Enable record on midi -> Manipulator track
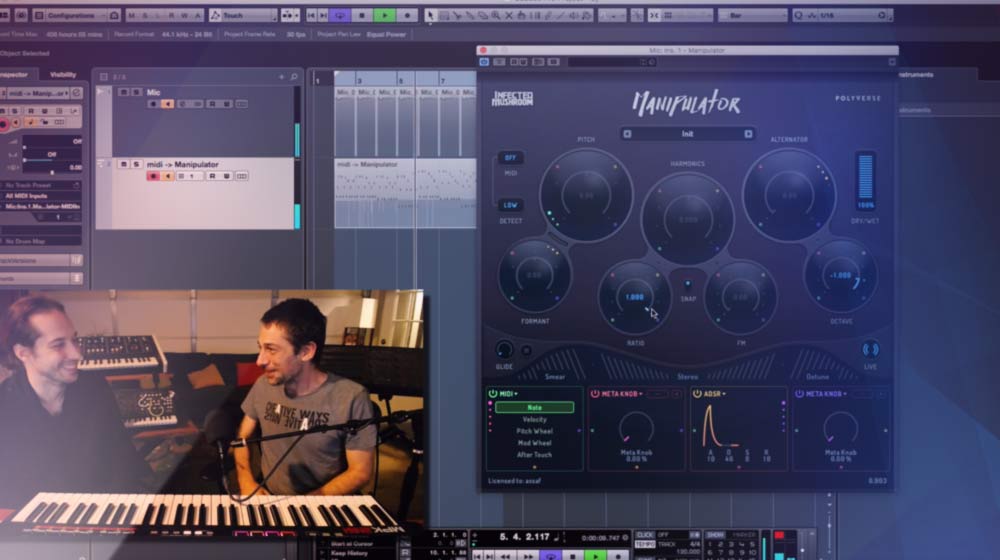Viewport: 1000px width, 560px height. [x=153, y=176]
